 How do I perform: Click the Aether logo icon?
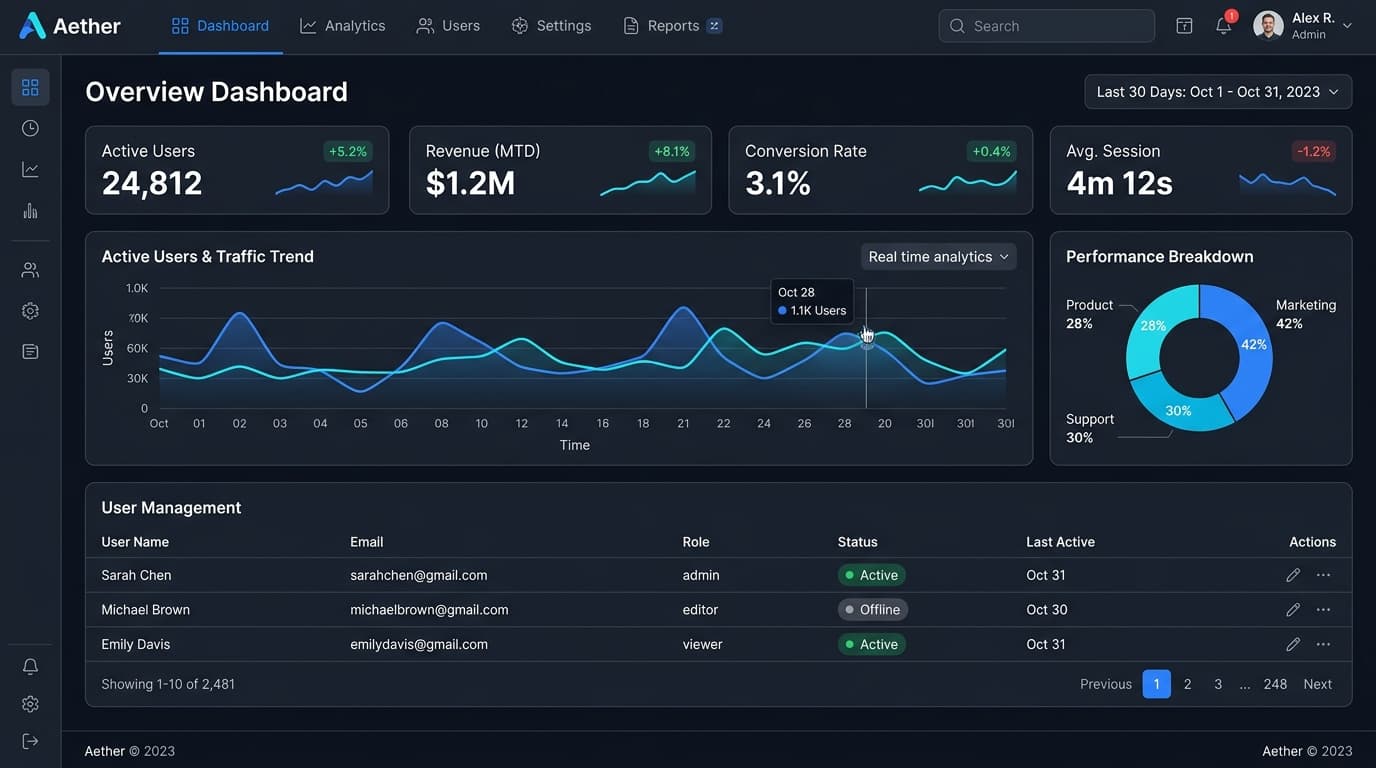pos(33,26)
